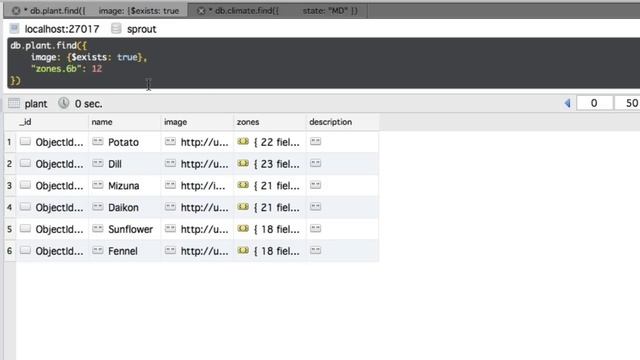
Task: Select row number 1
Action: pos(9,142)
